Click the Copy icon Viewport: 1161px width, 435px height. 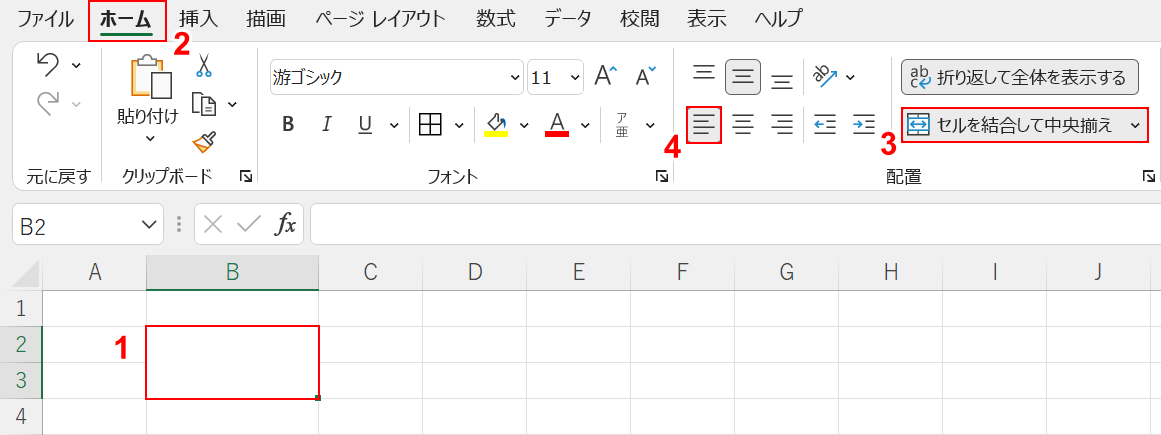[x=204, y=104]
